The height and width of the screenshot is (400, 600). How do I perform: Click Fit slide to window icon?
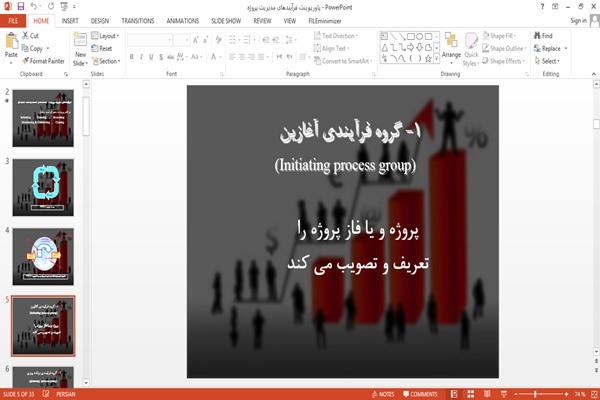[x=594, y=394]
